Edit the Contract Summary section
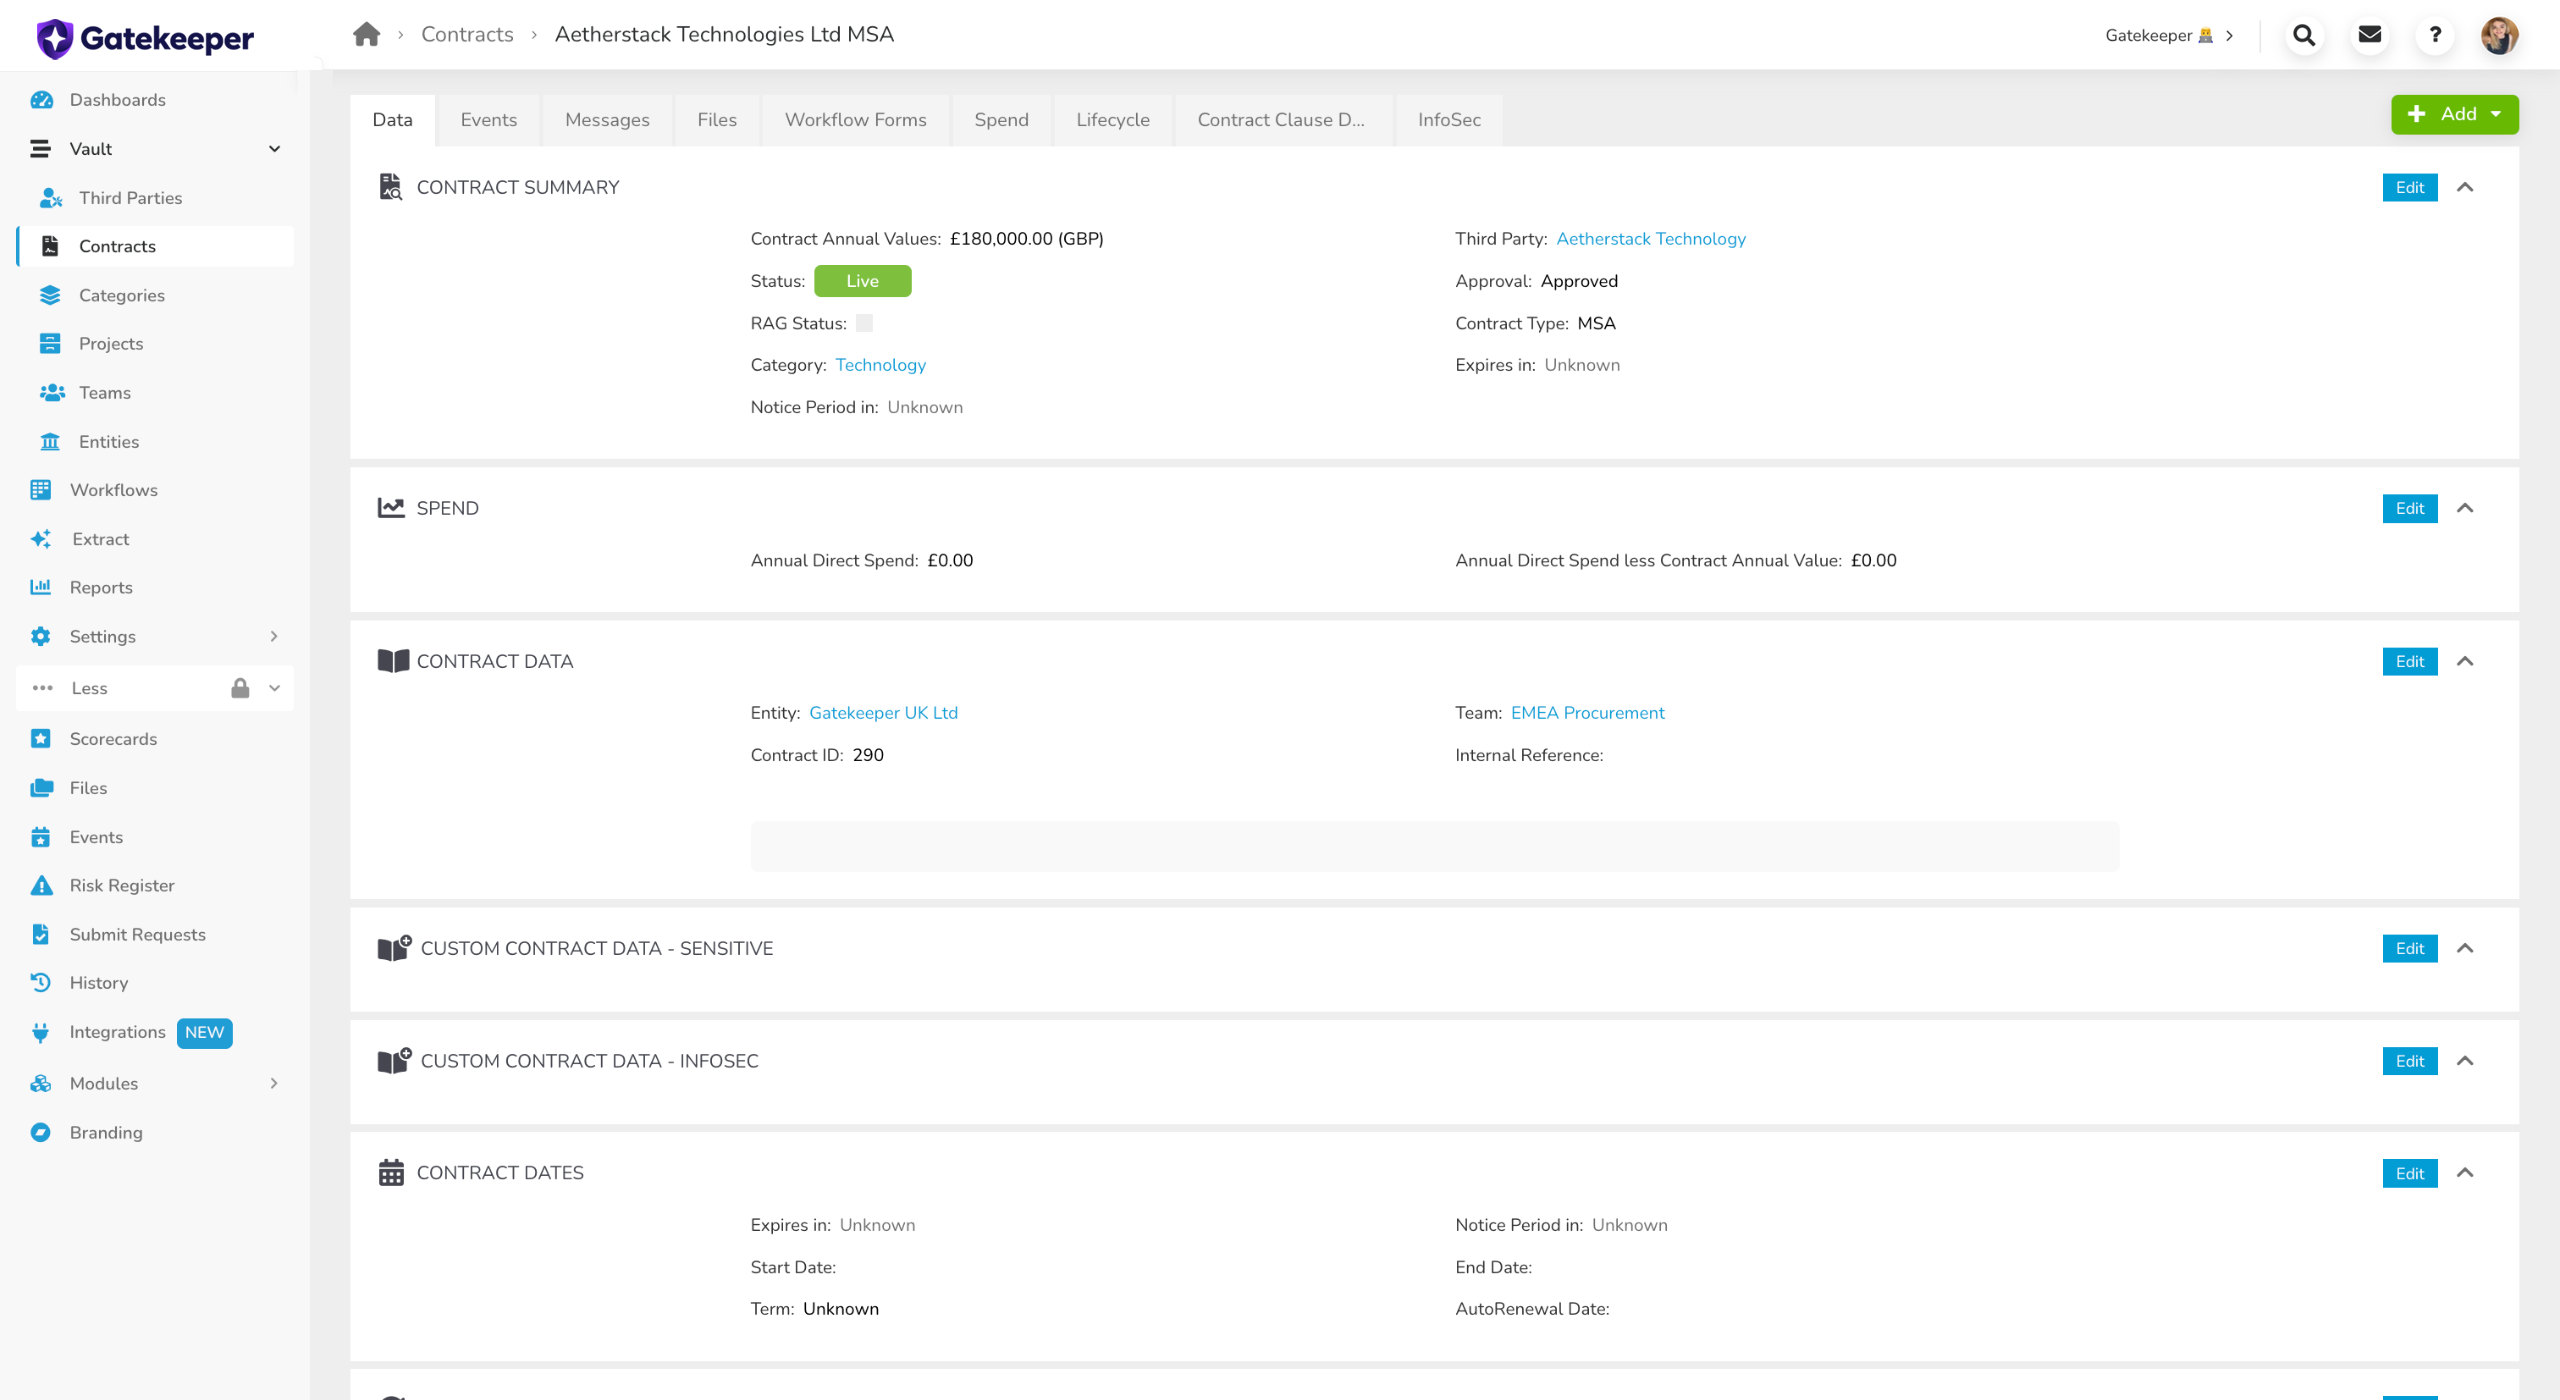Image resolution: width=2560 pixels, height=1400 pixels. coord(2410,187)
